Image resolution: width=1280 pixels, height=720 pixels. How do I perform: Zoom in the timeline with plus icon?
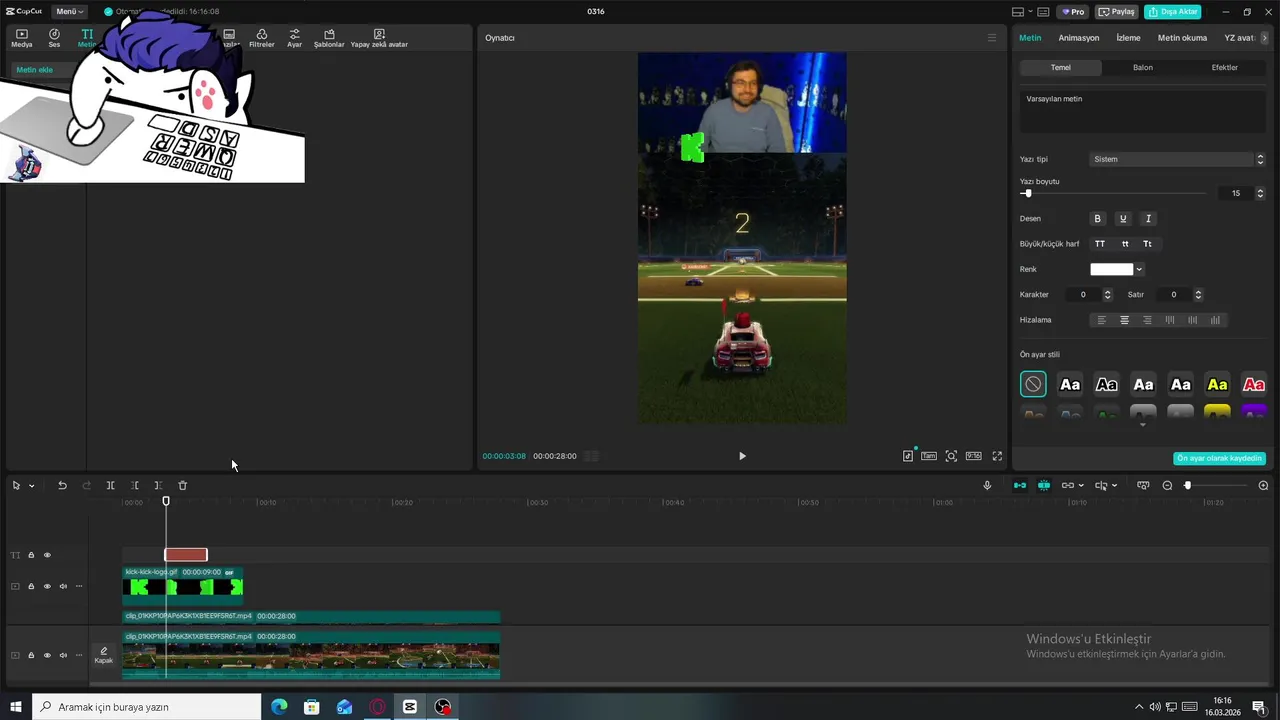(x=1263, y=485)
